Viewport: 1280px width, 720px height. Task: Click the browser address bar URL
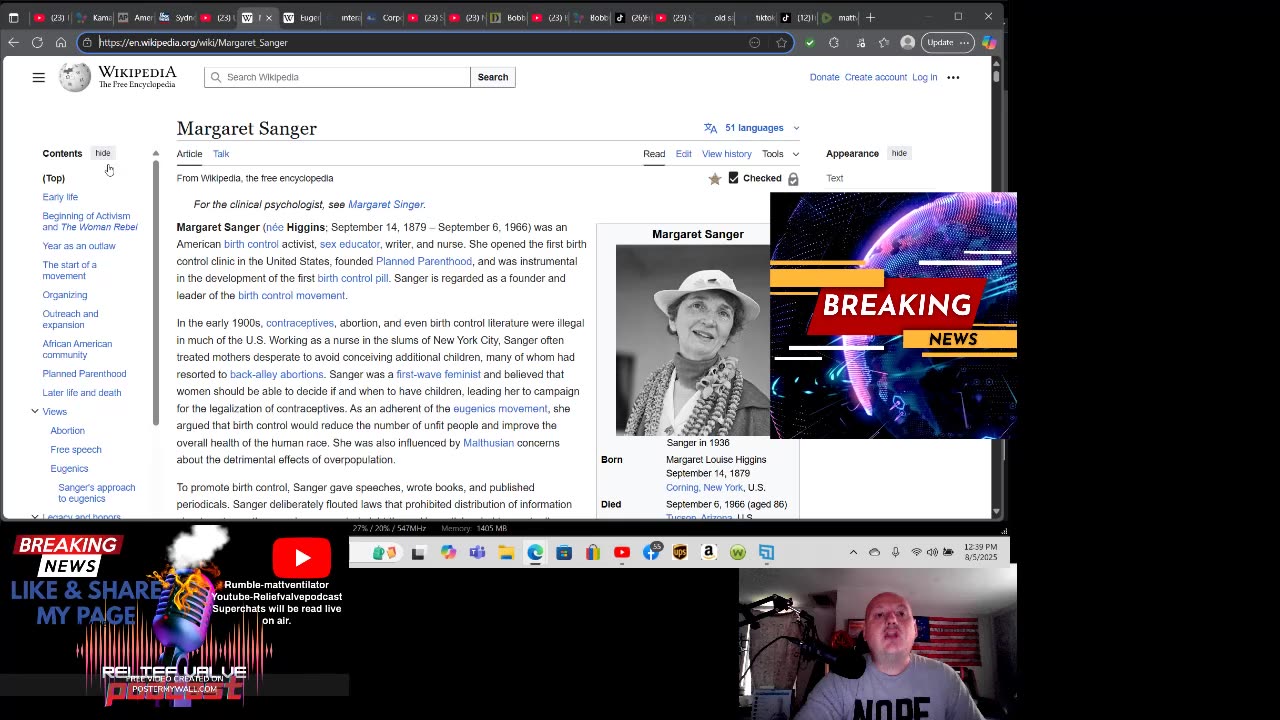[x=193, y=42]
